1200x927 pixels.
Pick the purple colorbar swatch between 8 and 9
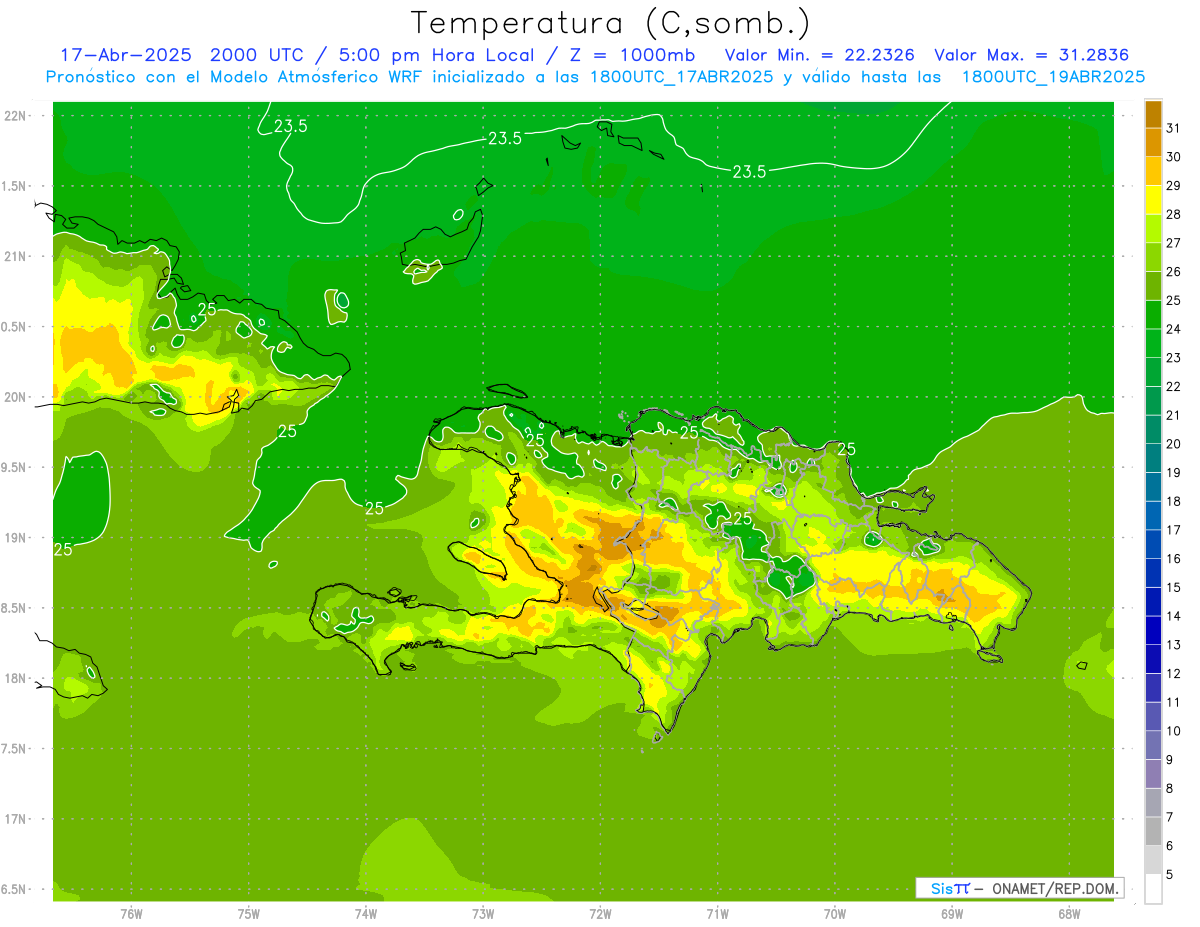click(x=1153, y=774)
